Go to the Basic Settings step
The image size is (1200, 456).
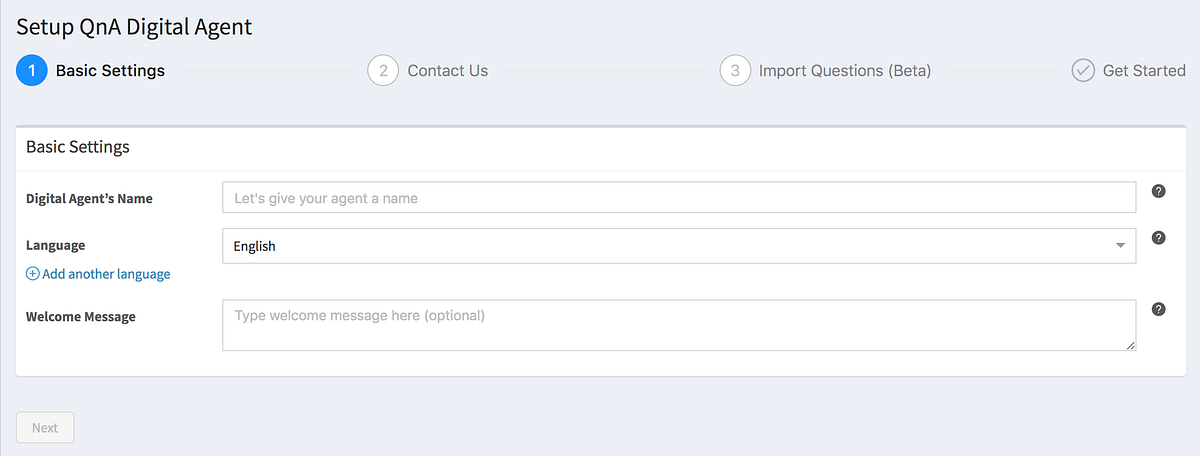[x=110, y=71]
